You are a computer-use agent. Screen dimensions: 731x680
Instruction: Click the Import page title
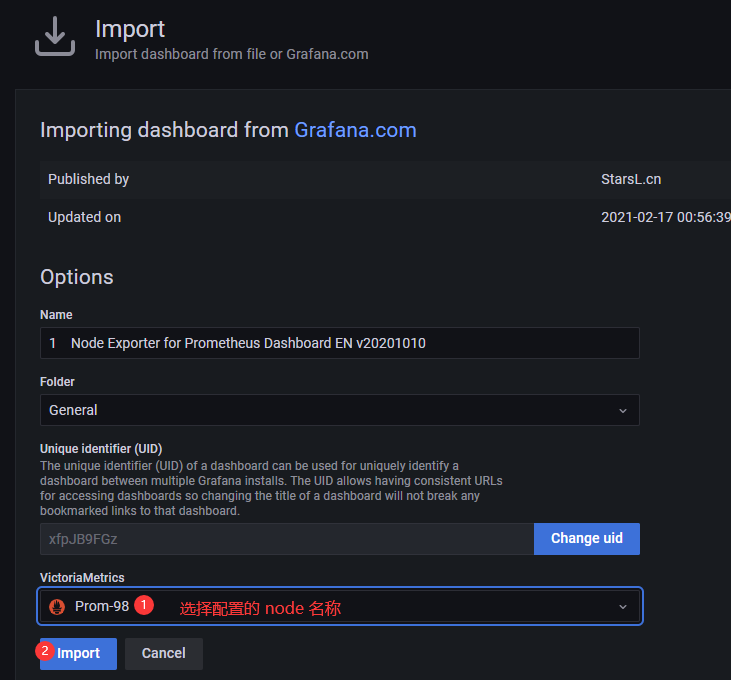[x=130, y=29]
